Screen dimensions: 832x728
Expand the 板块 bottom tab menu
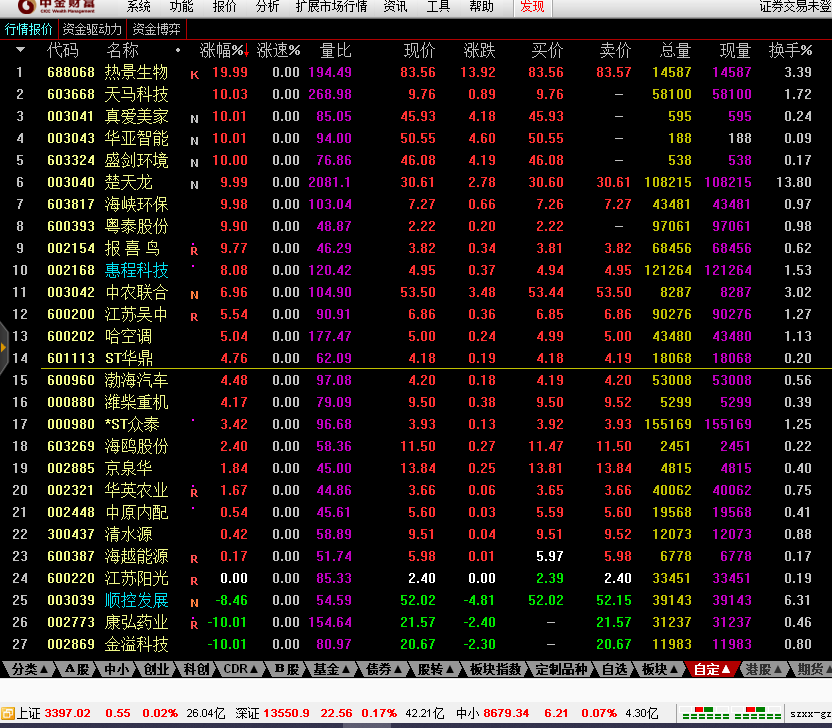660,669
